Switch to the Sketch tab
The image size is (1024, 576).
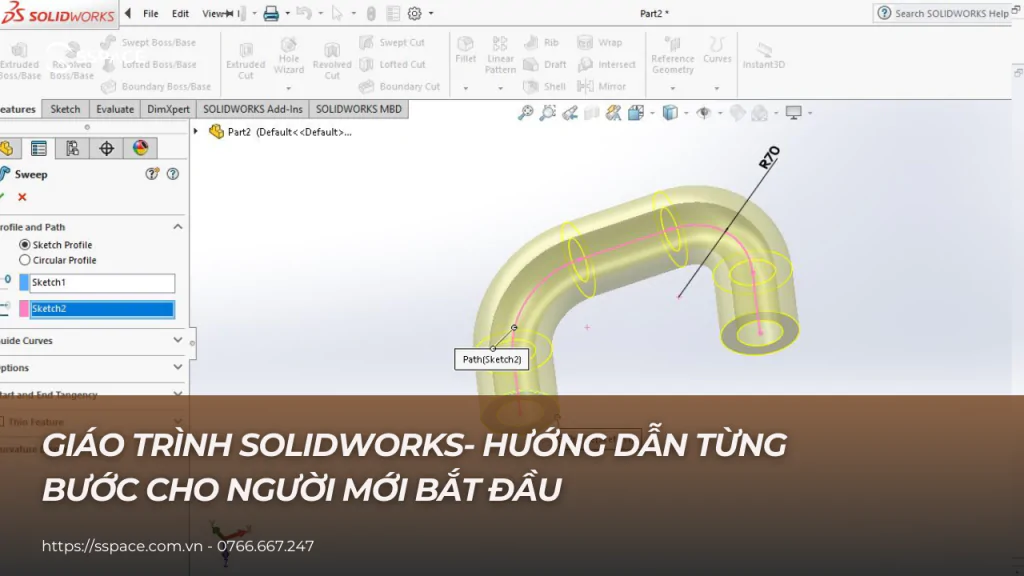[x=65, y=109]
